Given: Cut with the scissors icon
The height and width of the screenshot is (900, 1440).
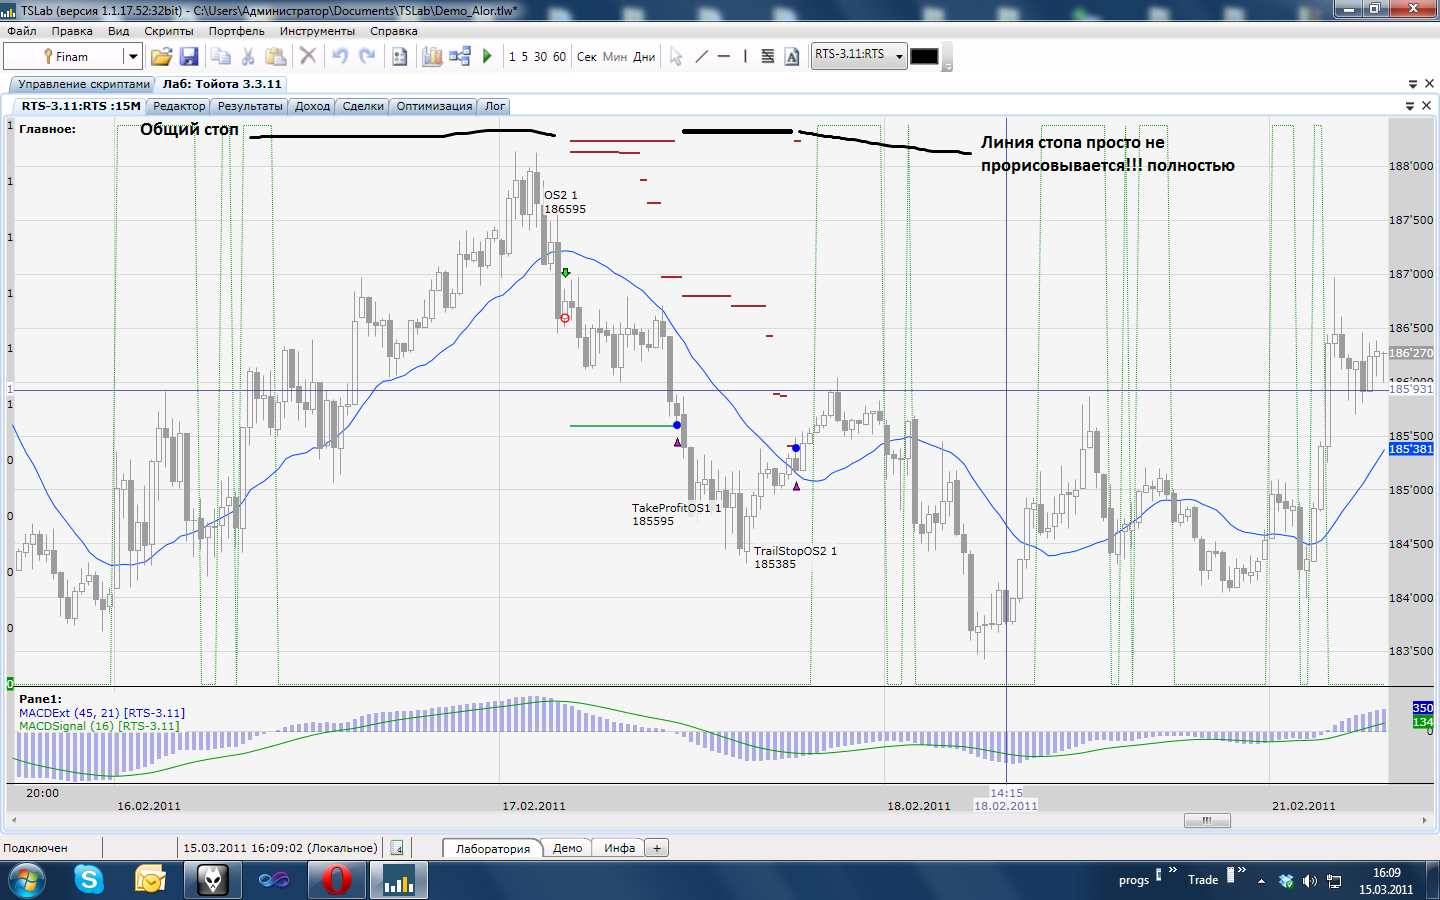Looking at the screenshot, I should coord(248,57).
